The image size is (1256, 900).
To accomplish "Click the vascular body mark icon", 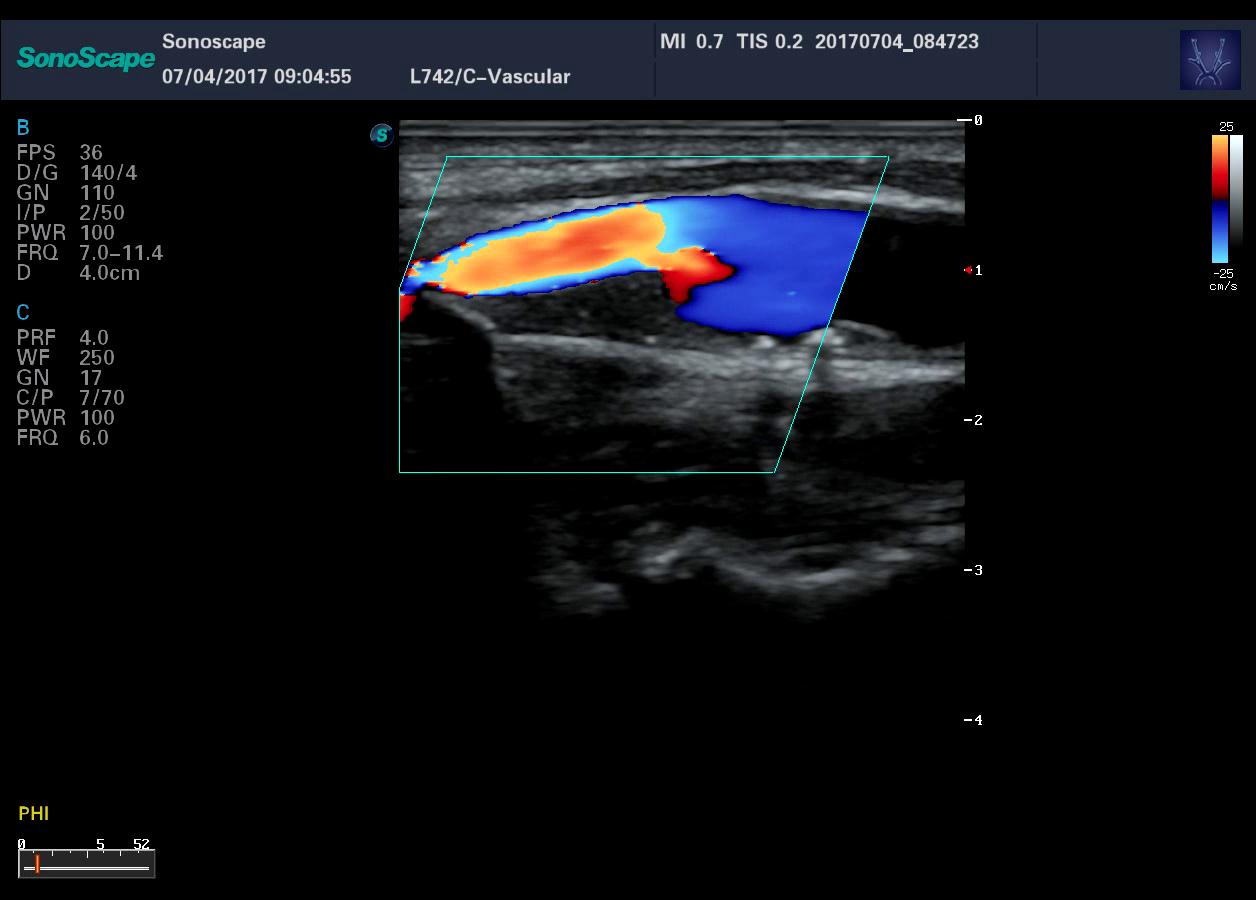I will [x=1210, y=60].
